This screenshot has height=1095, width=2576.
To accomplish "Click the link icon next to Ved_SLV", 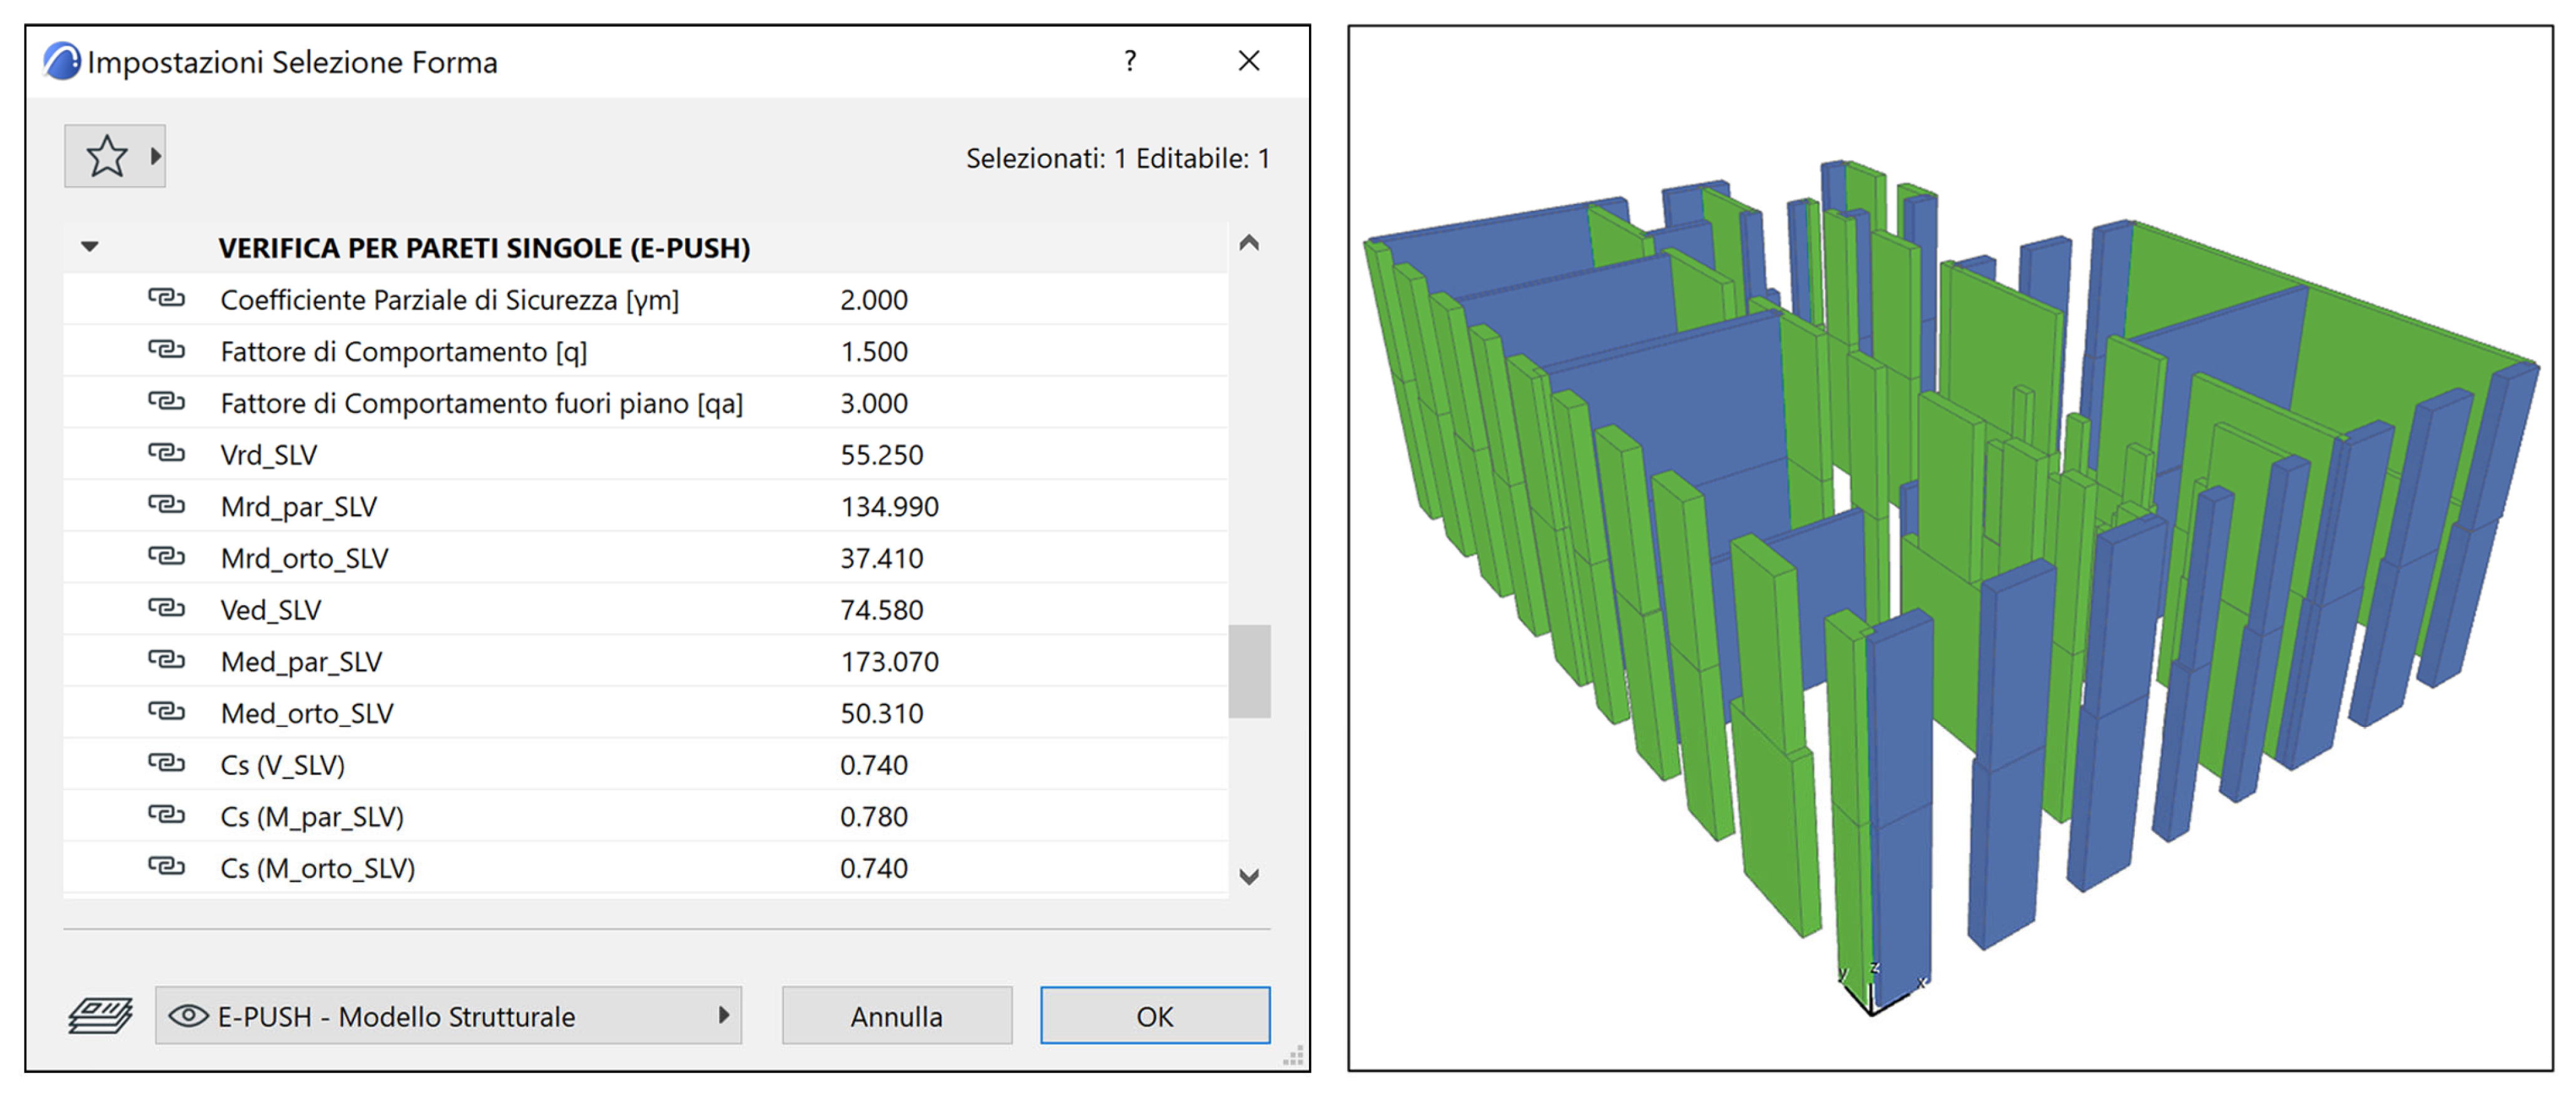I will 166,609.
